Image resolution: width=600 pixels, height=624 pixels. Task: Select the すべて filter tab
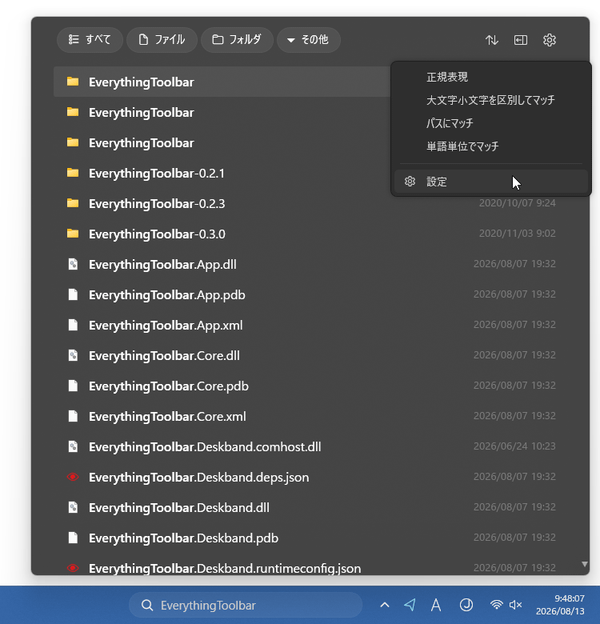click(90, 40)
